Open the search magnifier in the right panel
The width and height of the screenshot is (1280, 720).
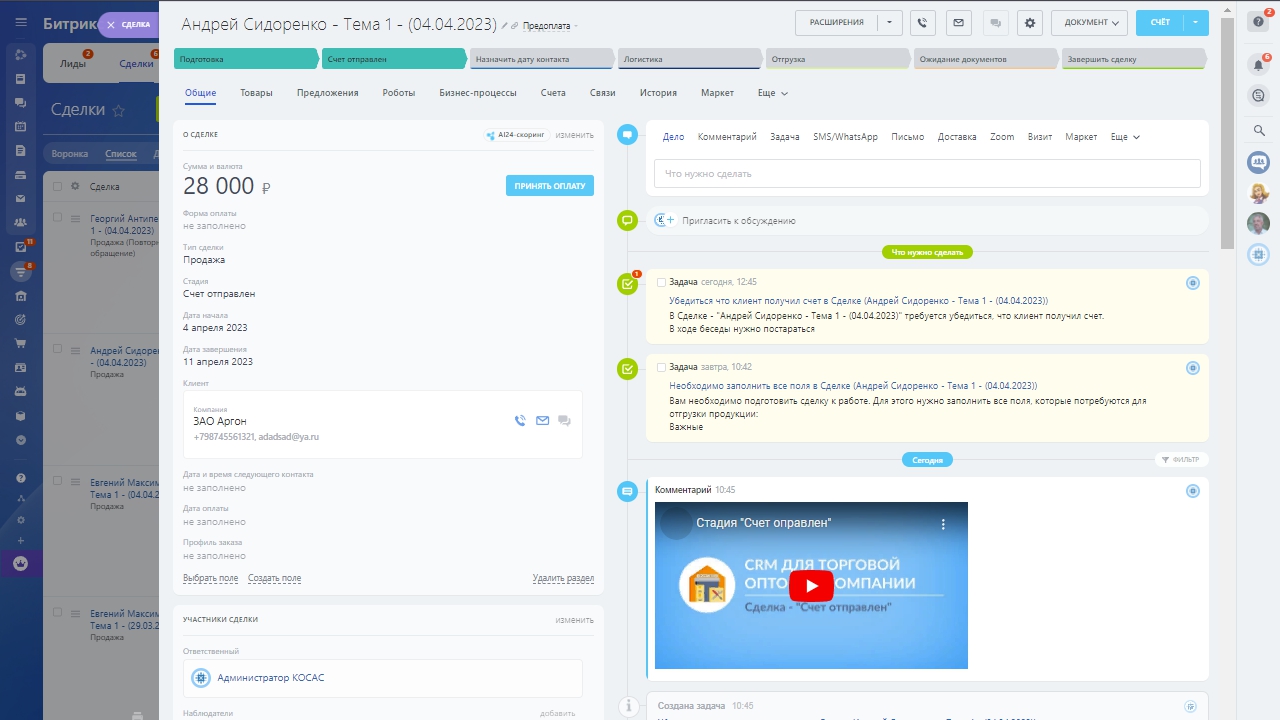1259,130
